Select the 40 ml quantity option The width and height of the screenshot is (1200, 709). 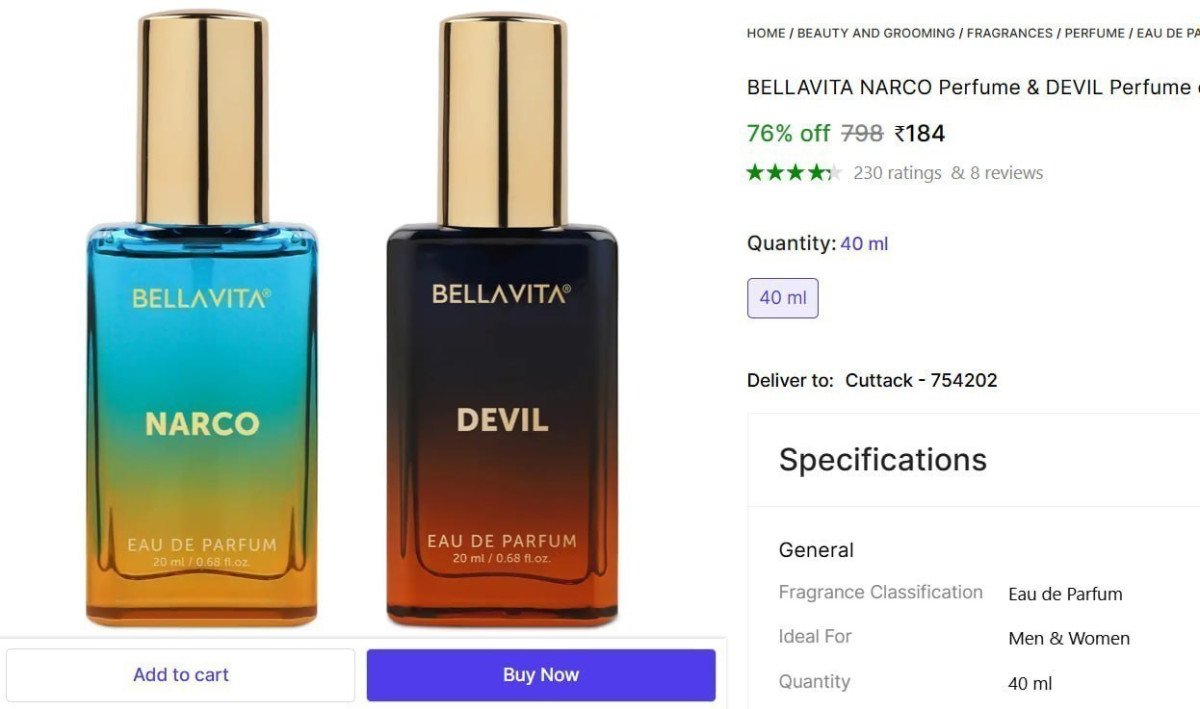pos(782,297)
